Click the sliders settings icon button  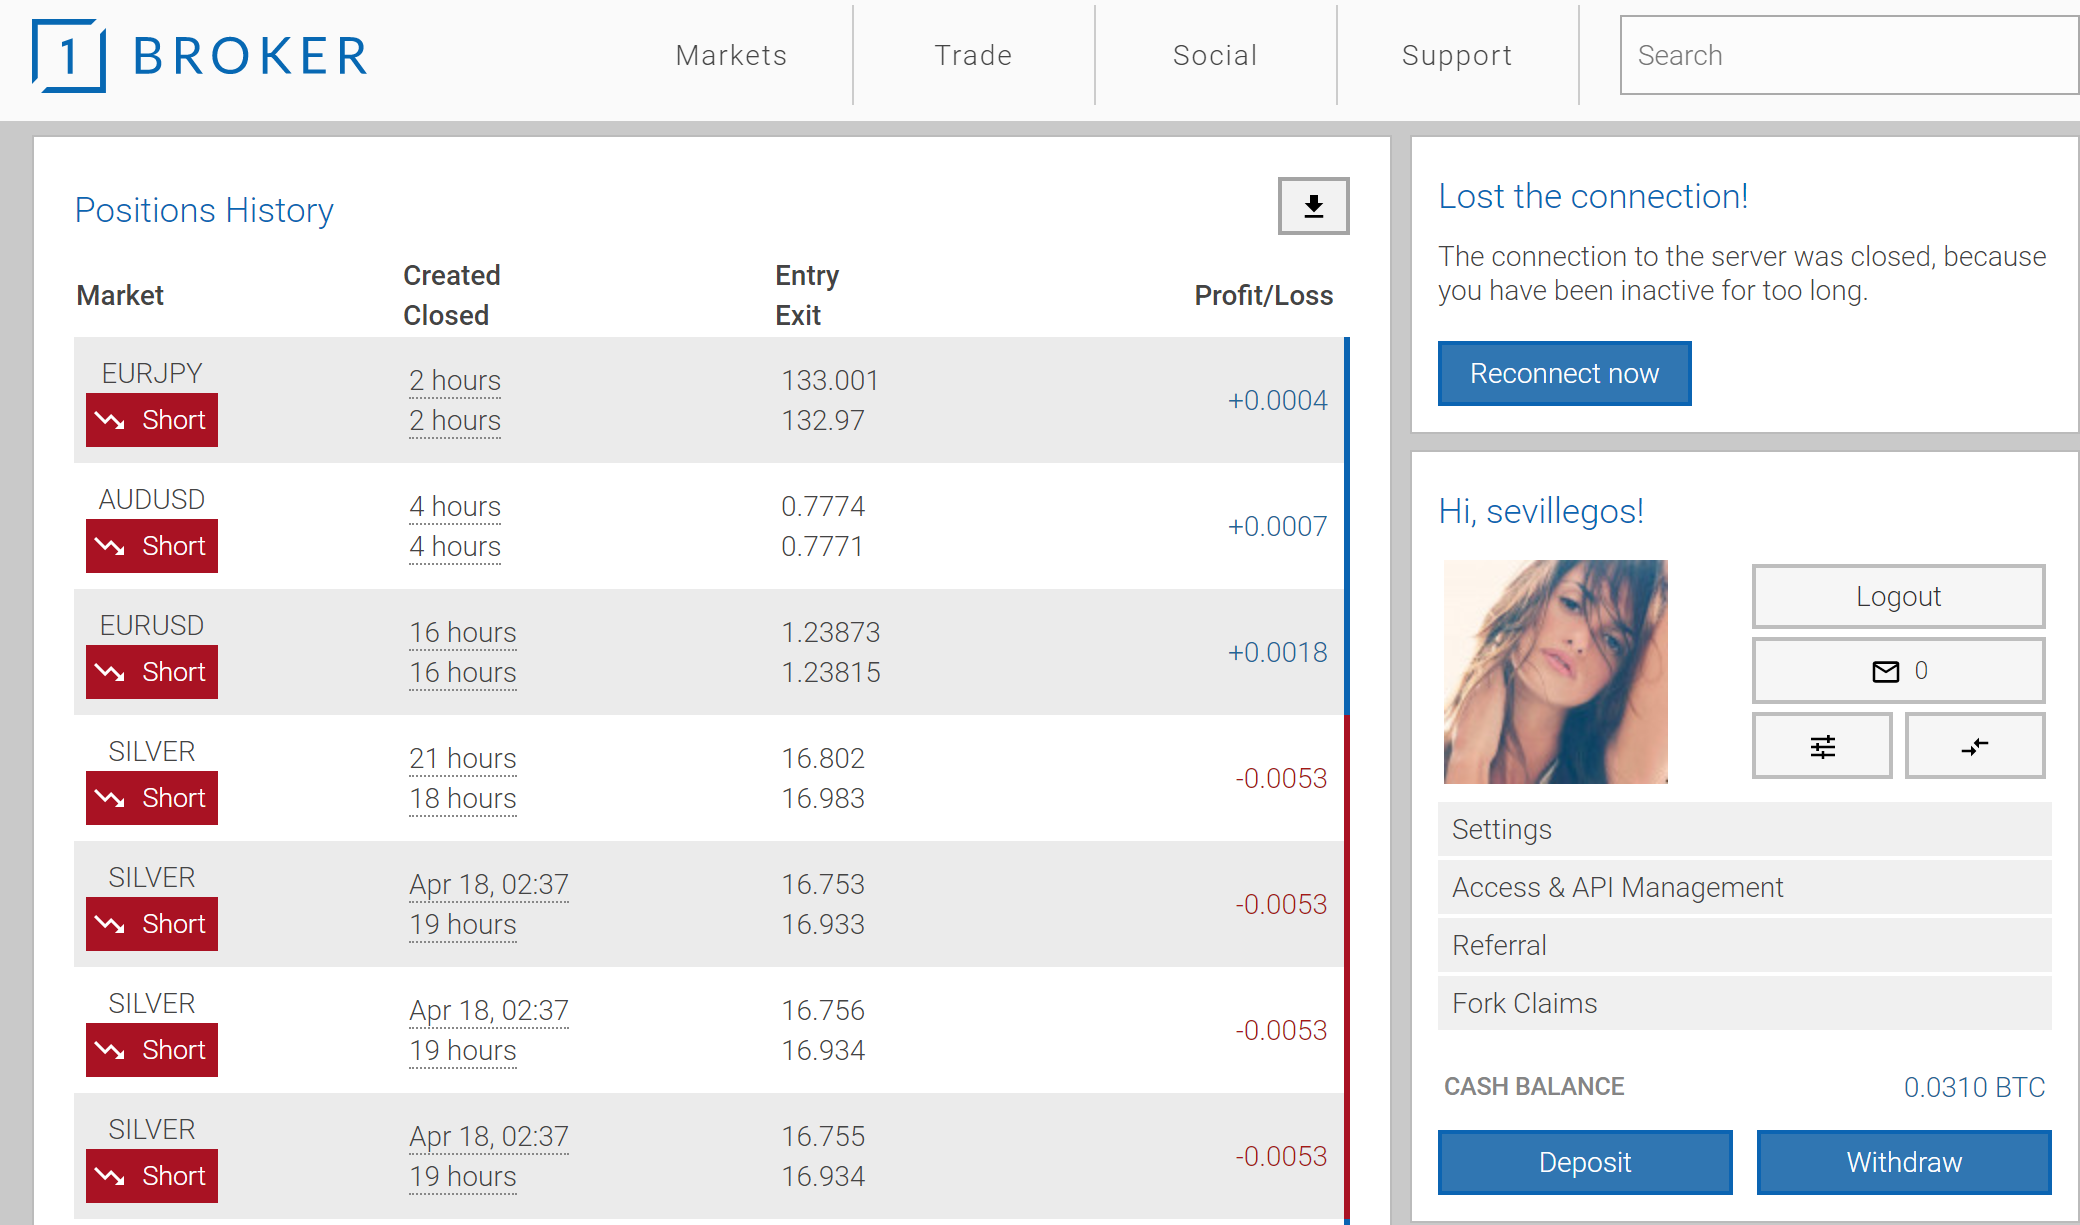[1821, 746]
